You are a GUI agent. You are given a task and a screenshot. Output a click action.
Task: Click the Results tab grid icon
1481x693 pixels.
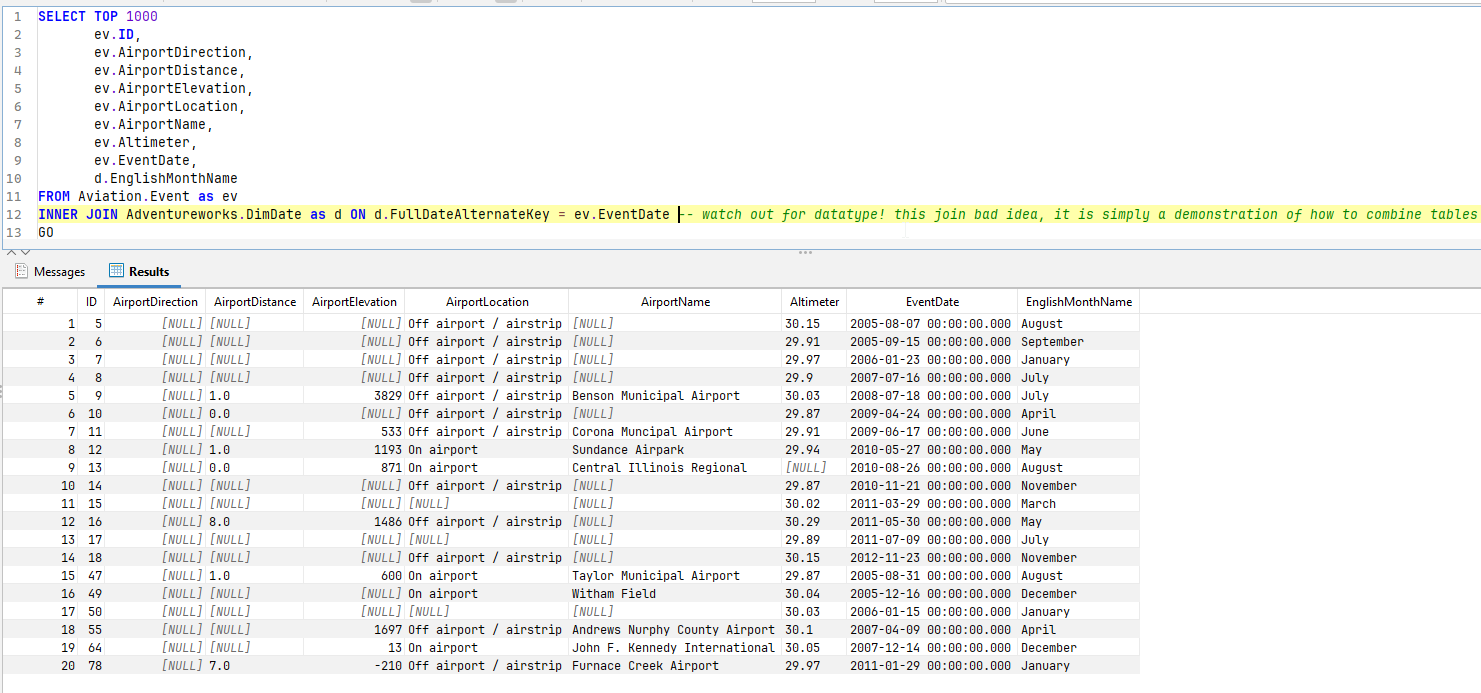point(116,271)
